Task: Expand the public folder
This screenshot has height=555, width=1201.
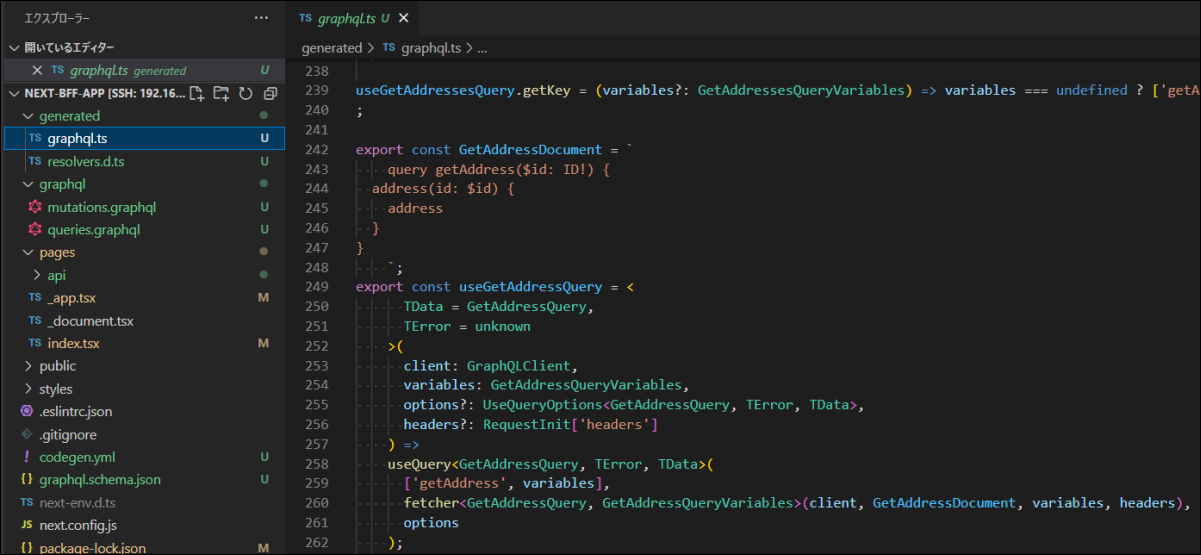Action: click(28, 366)
